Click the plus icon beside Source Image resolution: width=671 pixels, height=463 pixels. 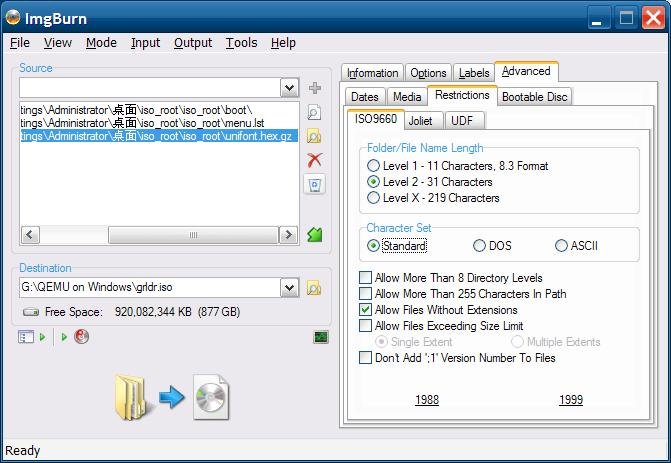[x=315, y=88]
